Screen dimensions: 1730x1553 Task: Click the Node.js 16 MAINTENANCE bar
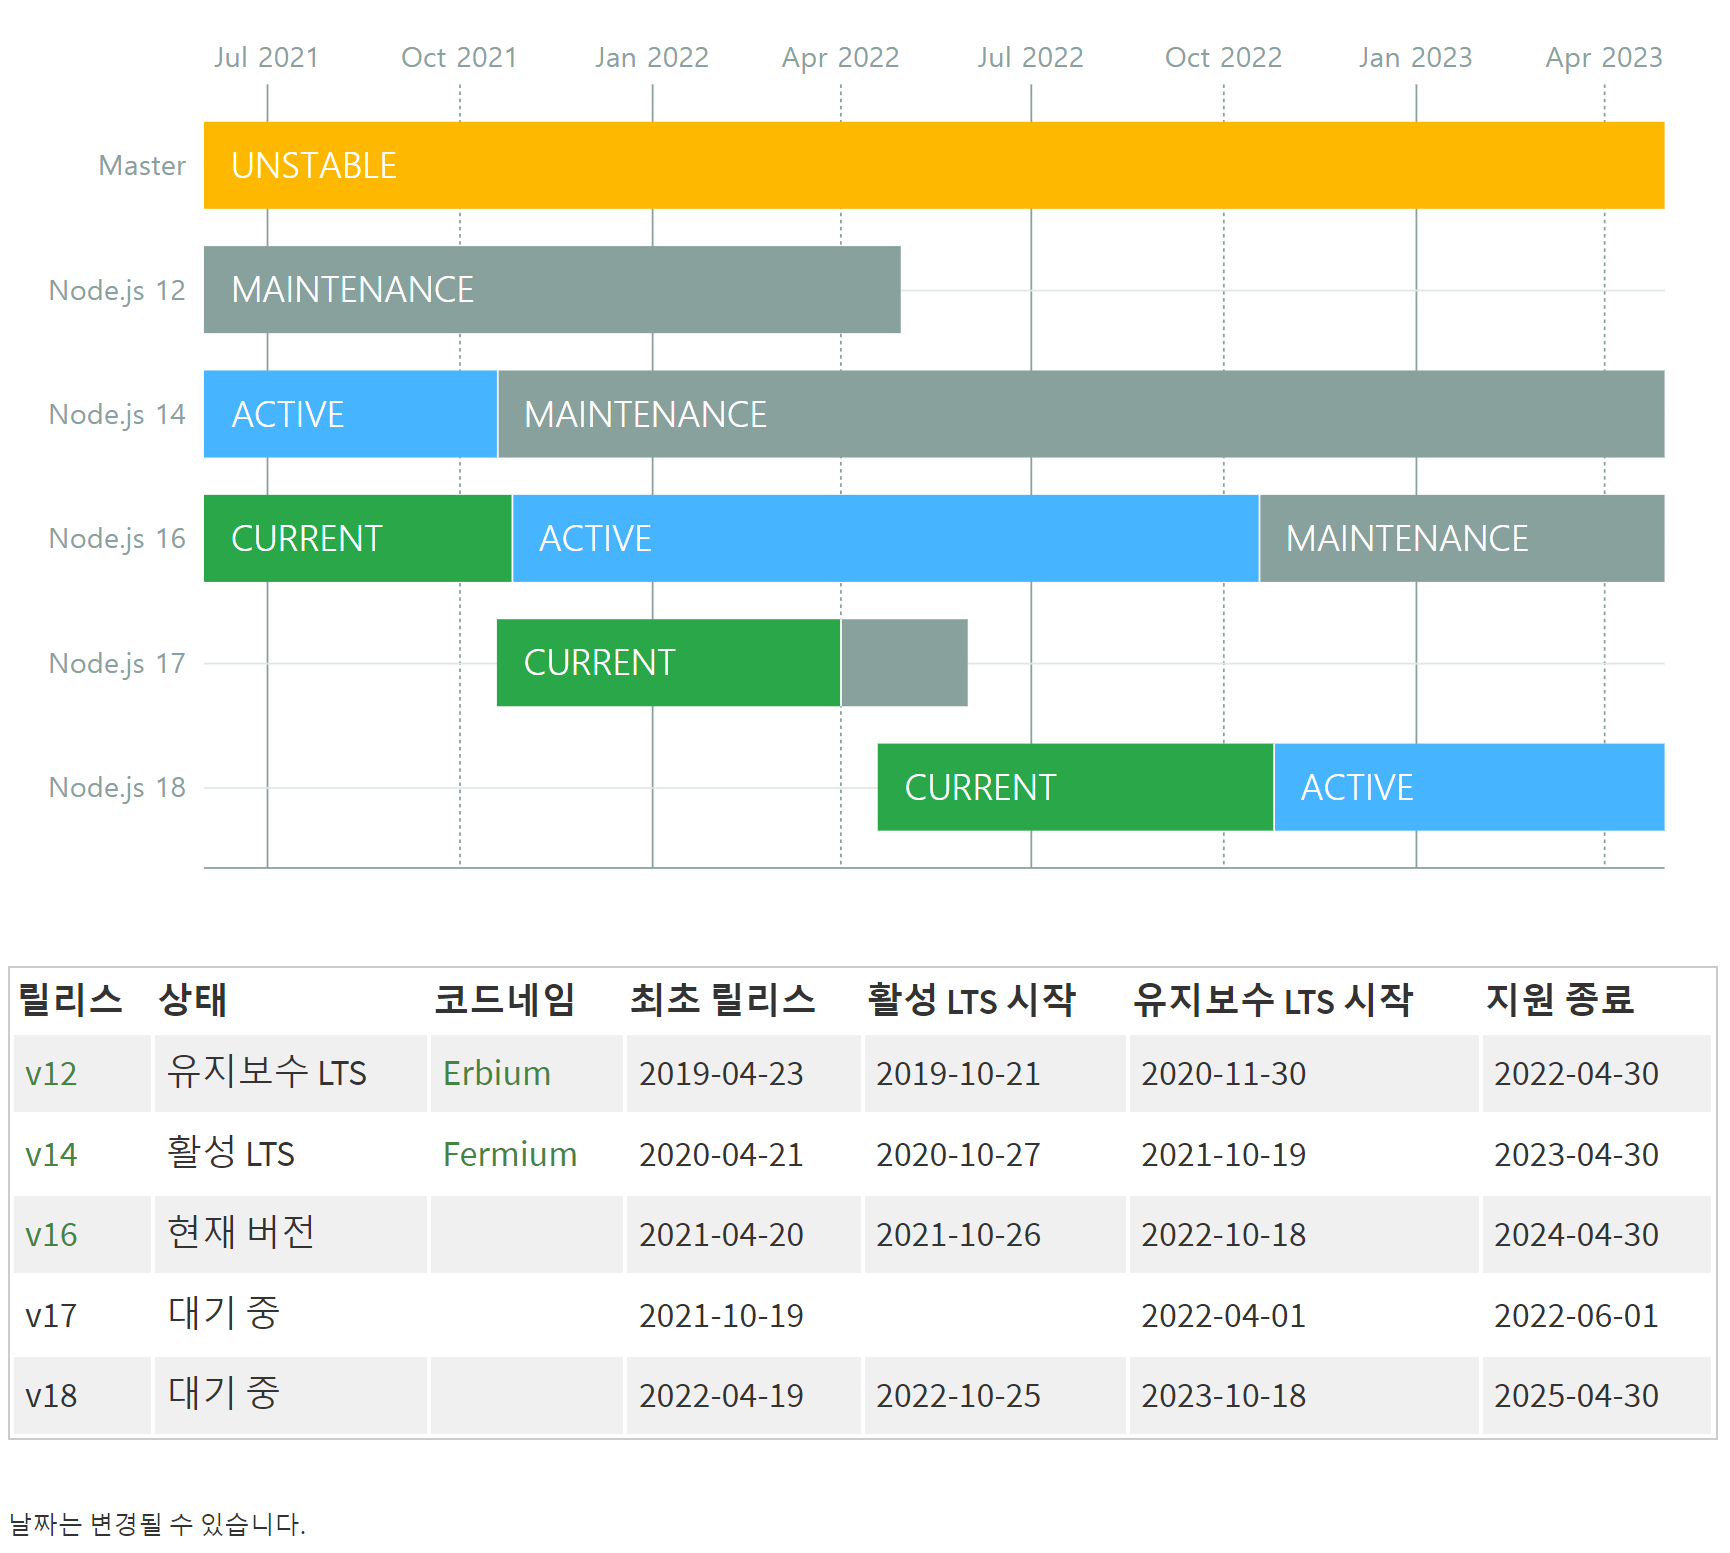[1462, 538]
